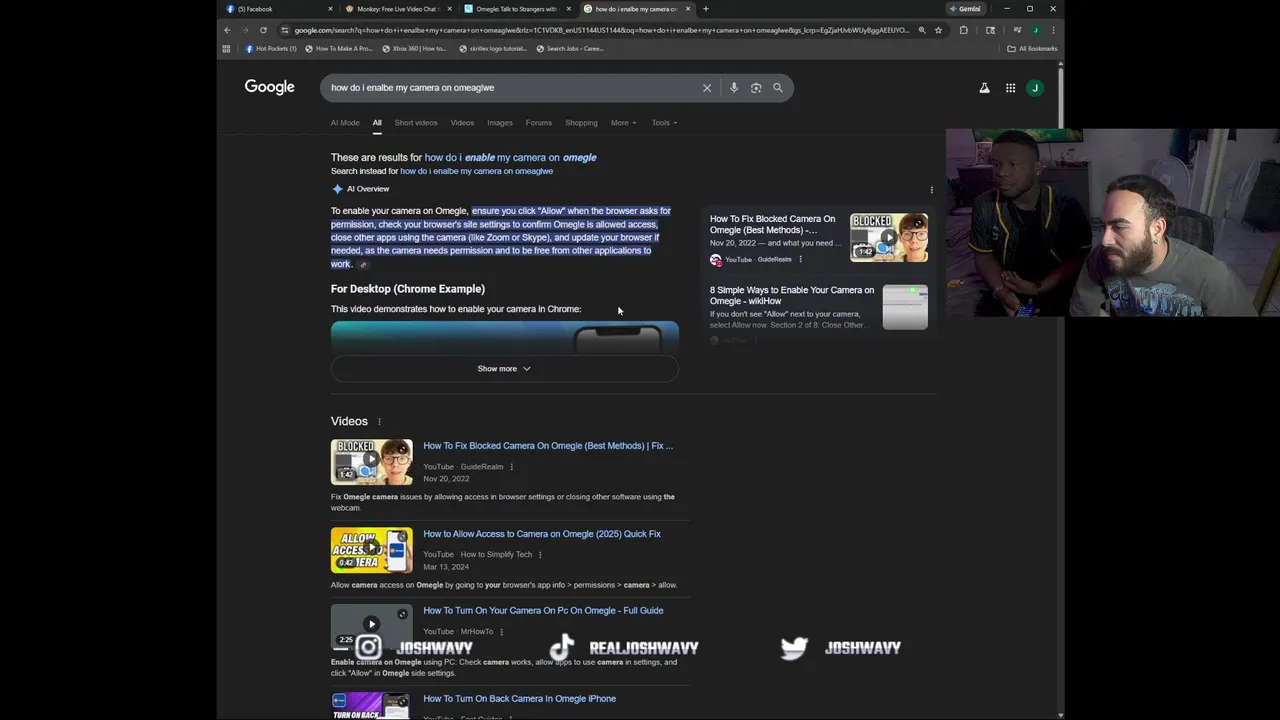Open the AI Overview three-dot options
The height and width of the screenshot is (720, 1280).
931,190
